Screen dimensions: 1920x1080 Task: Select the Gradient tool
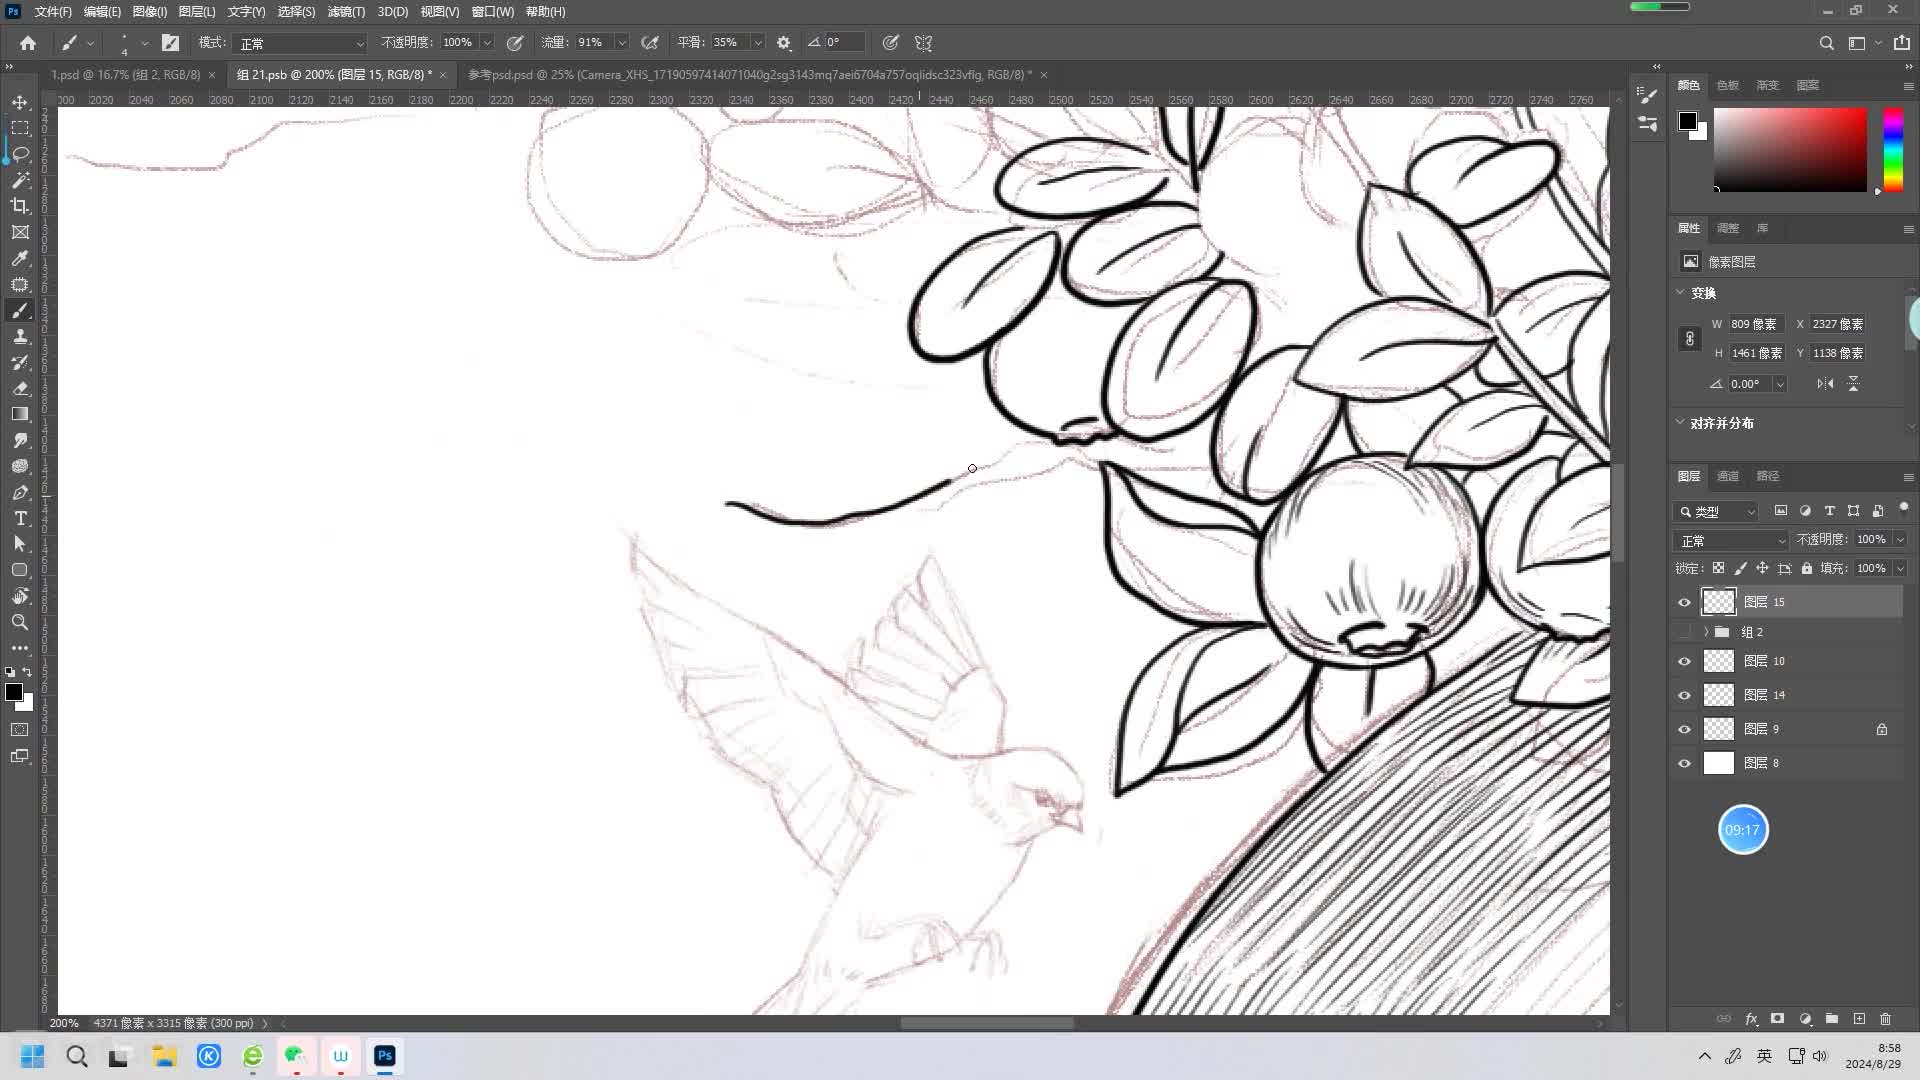(x=20, y=414)
